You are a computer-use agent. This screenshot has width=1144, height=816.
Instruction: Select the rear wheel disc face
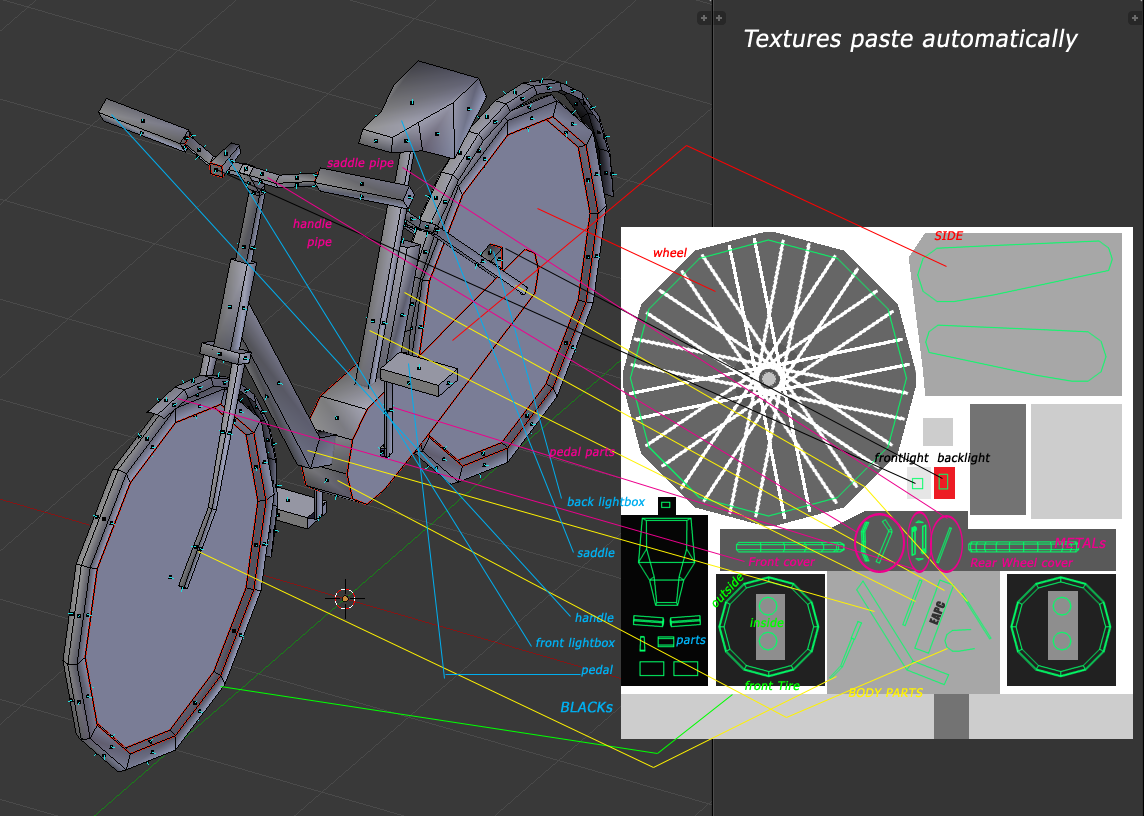click(x=500, y=300)
